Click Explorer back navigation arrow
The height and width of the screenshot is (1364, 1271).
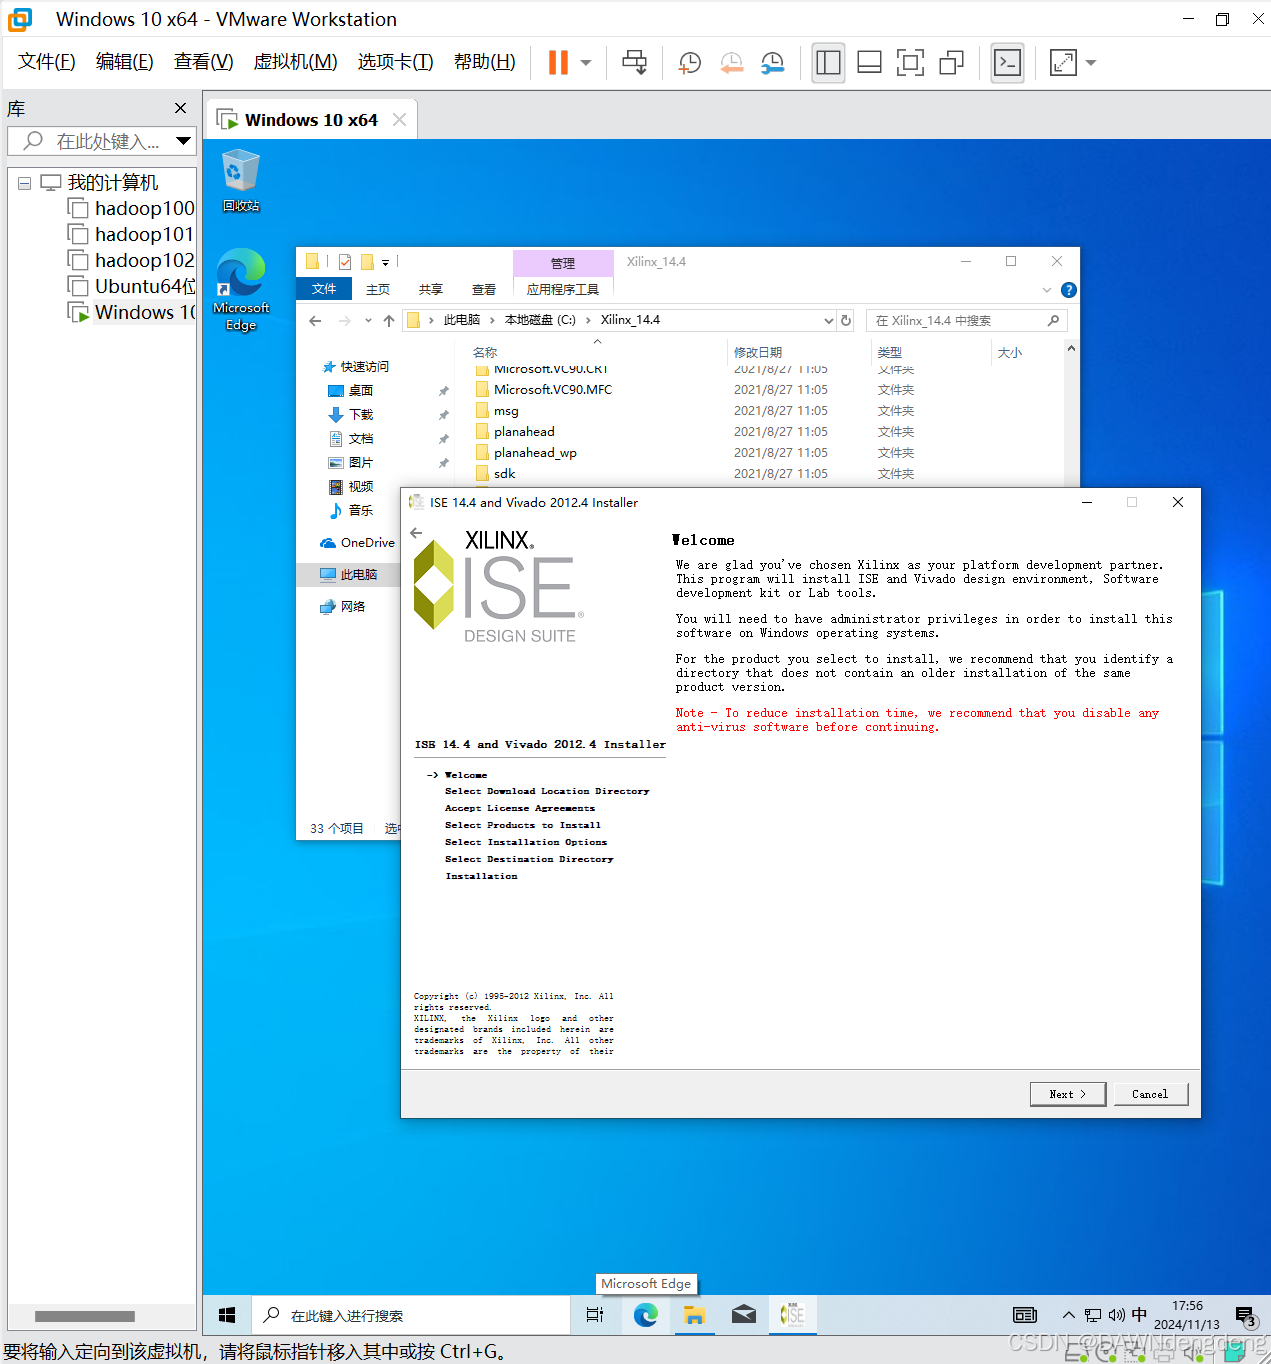click(315, 321)
